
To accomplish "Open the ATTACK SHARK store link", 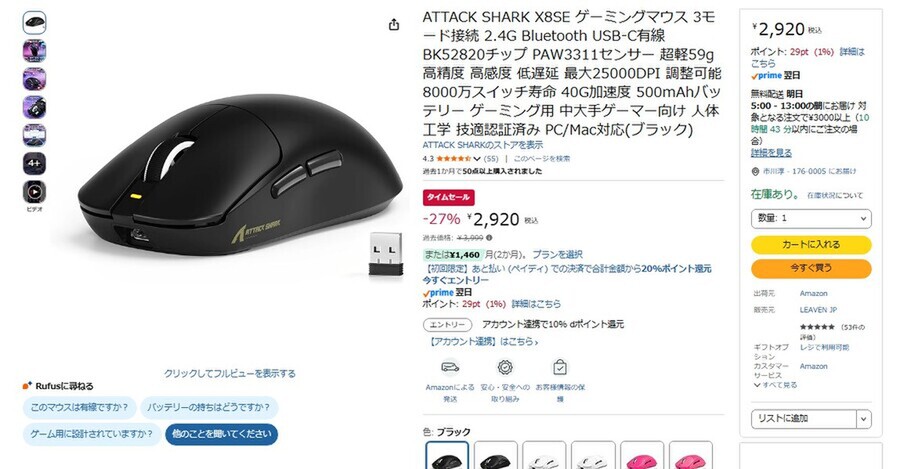I will tap(483, 145).
